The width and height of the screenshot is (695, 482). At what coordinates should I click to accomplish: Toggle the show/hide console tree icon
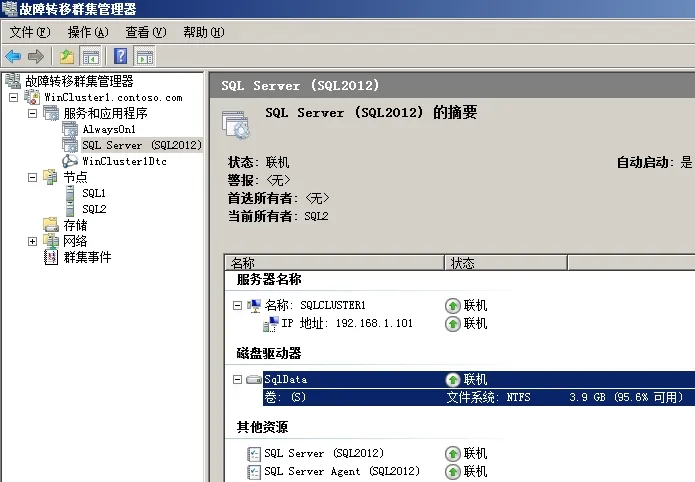click(x=91, y=57)
